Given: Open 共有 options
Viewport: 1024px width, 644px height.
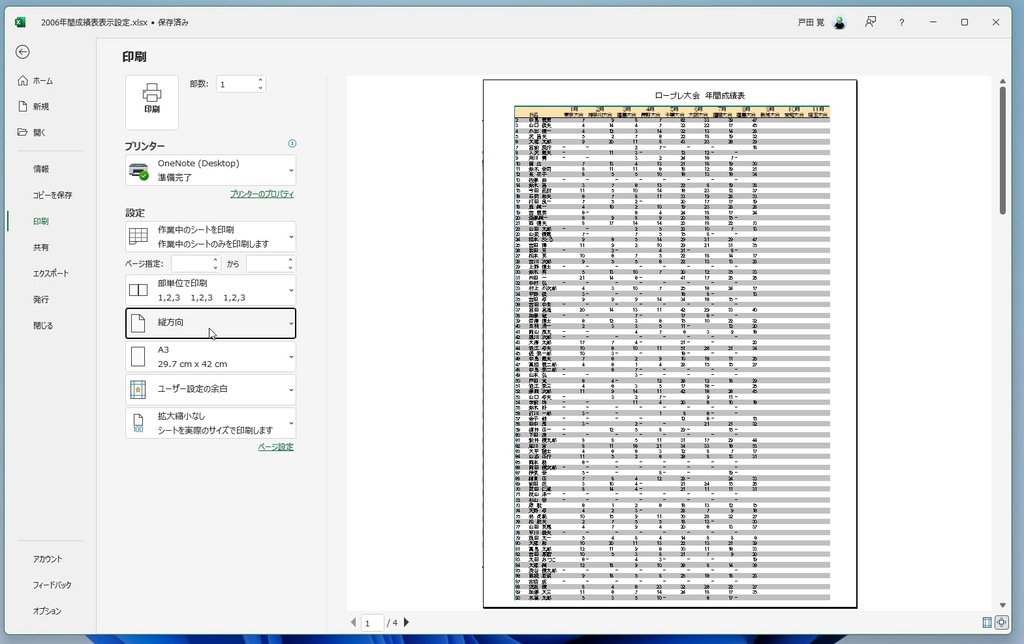Looking at the screenshot, I should pos(41,248).
